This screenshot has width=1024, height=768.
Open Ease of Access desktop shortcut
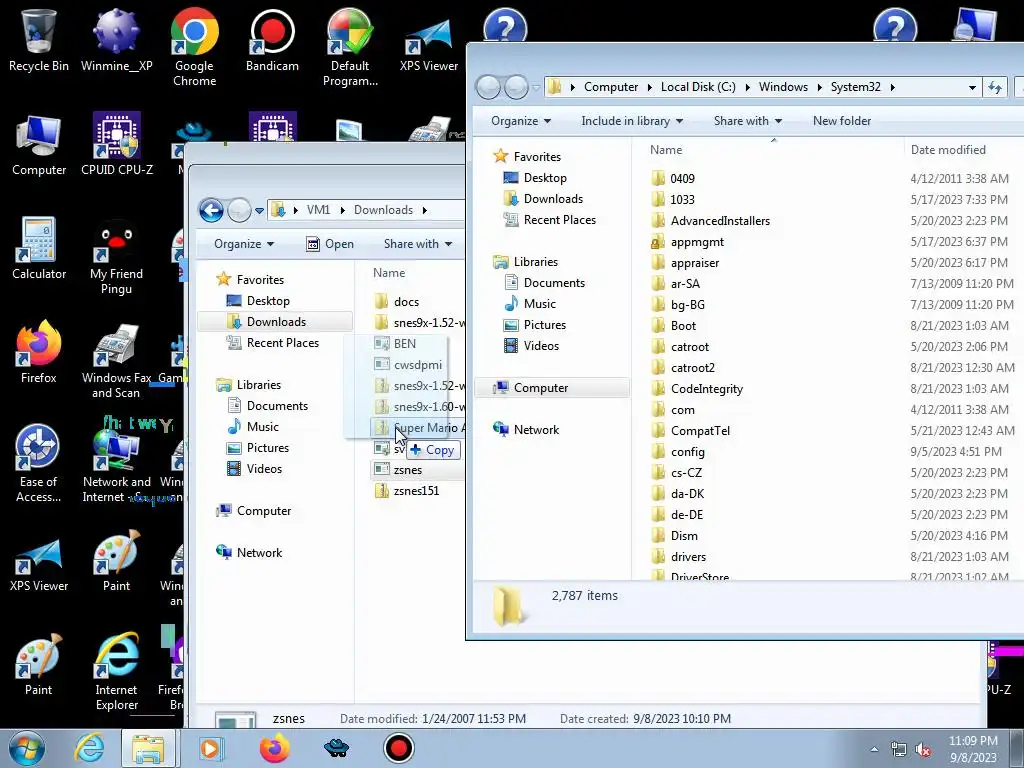click(39, 464)
